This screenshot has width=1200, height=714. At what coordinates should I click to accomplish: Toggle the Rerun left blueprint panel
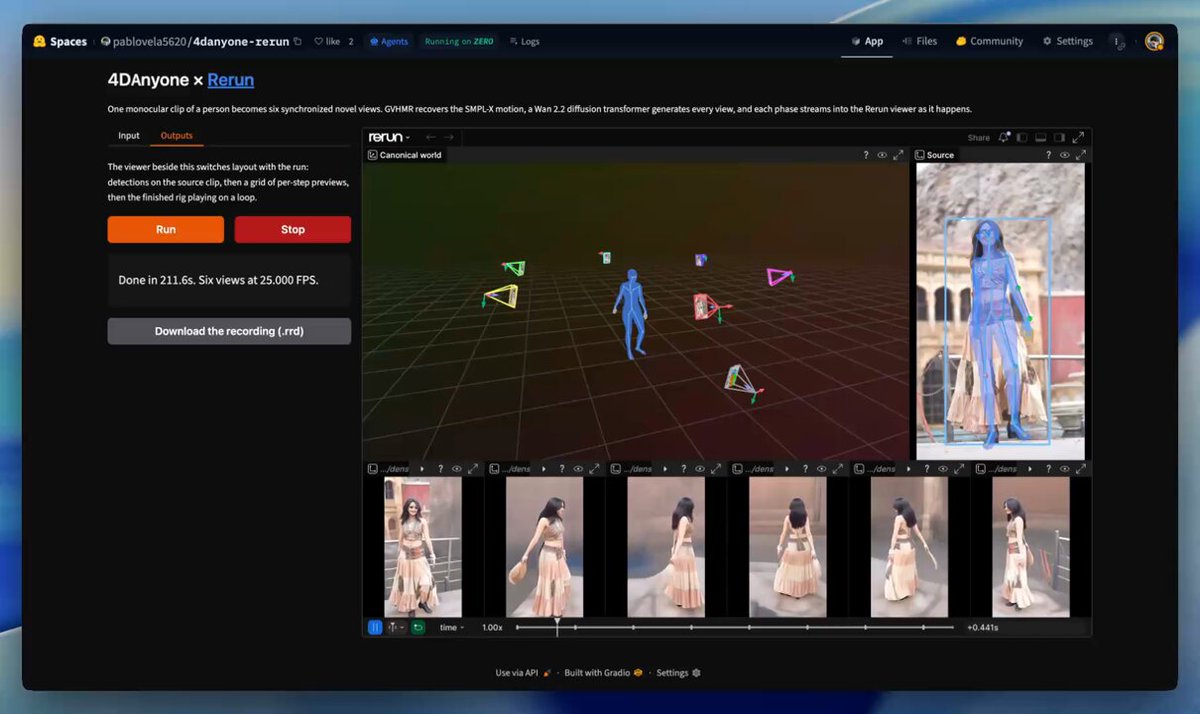[x=1022, y=138]
